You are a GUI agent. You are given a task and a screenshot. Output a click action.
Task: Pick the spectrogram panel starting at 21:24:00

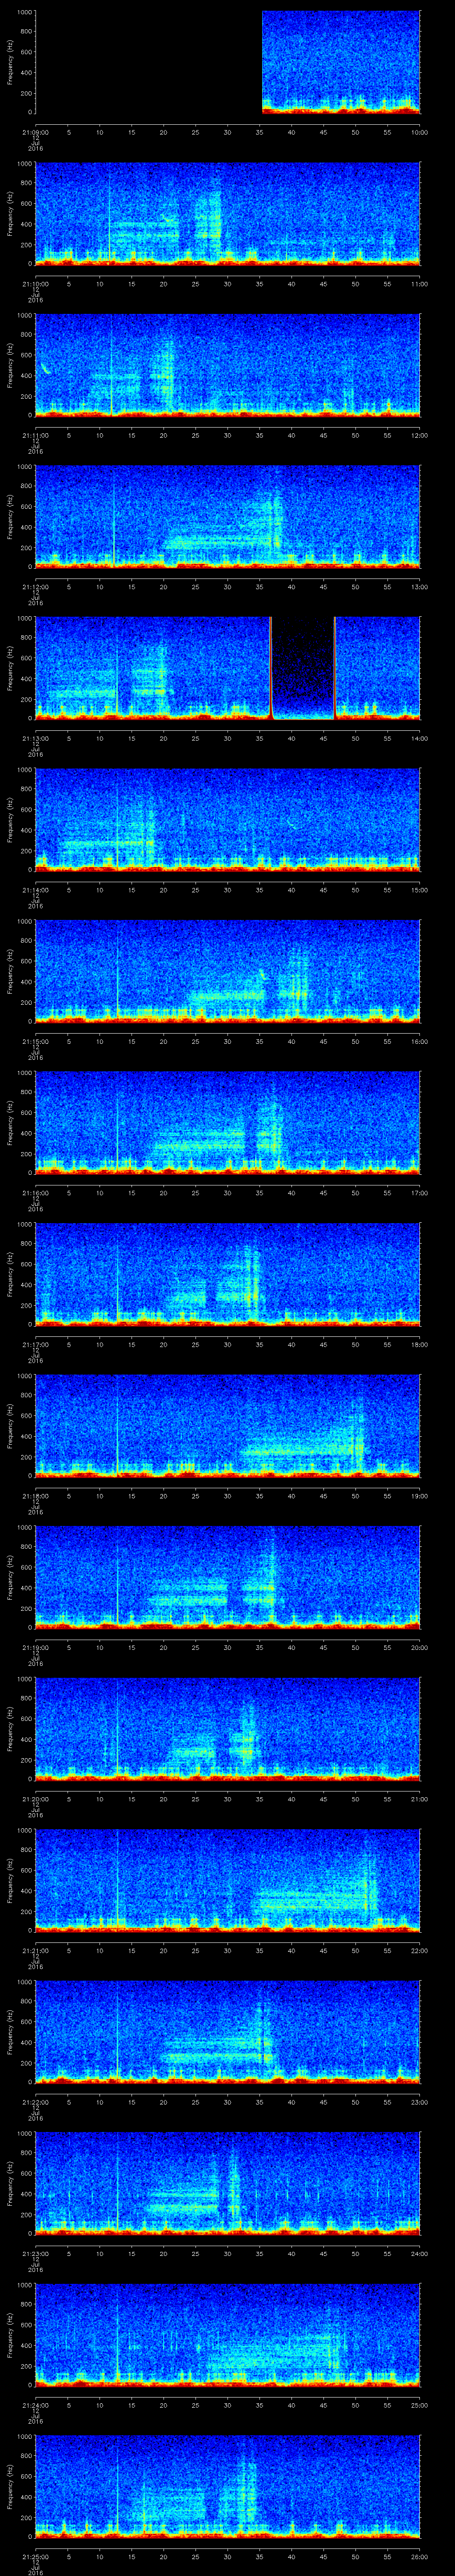click(x=228, y=2334)
